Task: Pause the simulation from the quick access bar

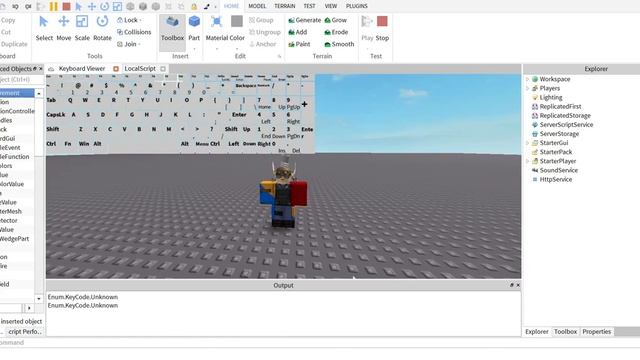Action: pyautogui.click(x=53, y=6)
